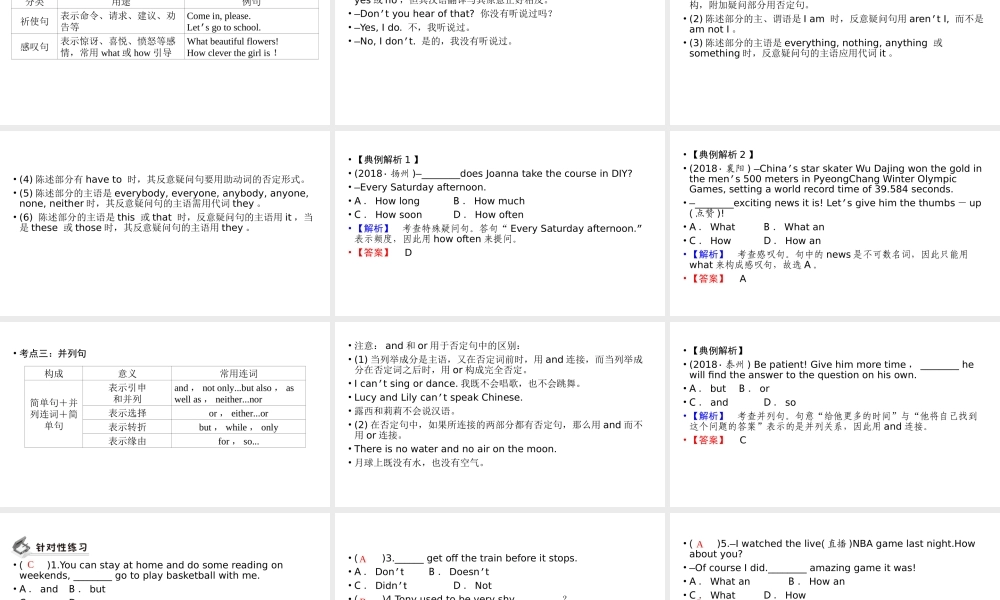The width and height of the screenshot is (1000, 600).
Task: Select the 【典例解析 1 】 heading
Action: point(387,159)
